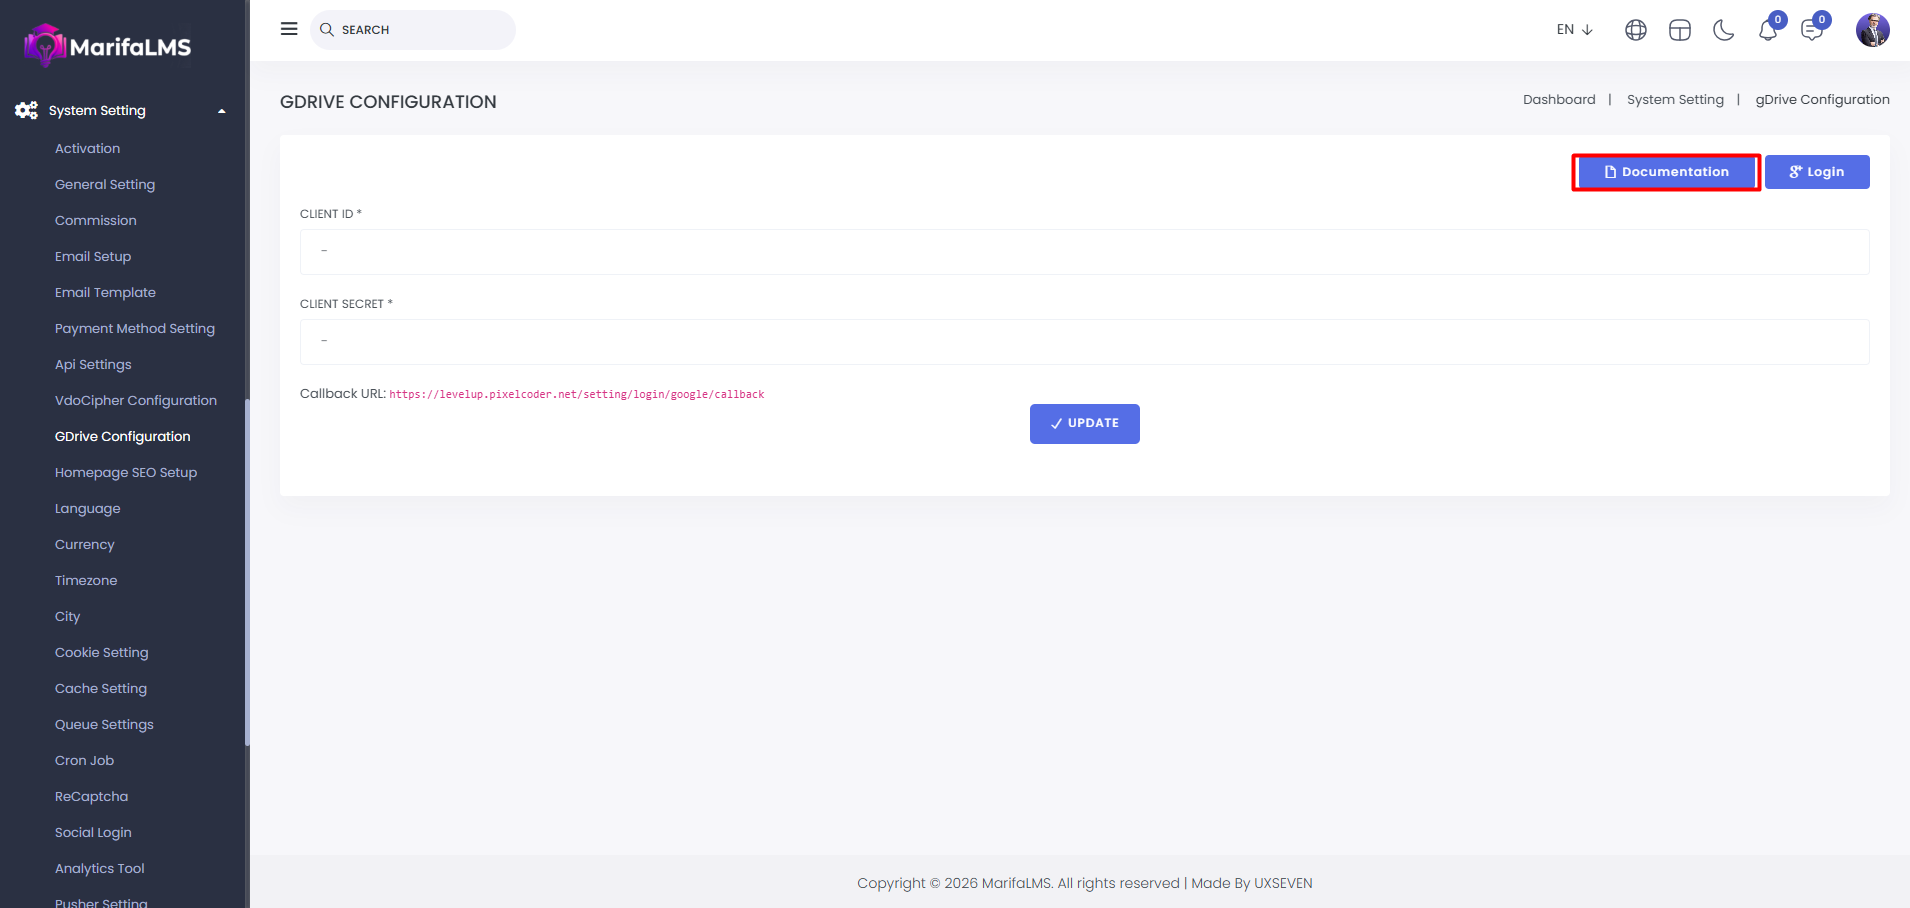
Task: Click the Google Login button
Action: (x=1816, y=172)
